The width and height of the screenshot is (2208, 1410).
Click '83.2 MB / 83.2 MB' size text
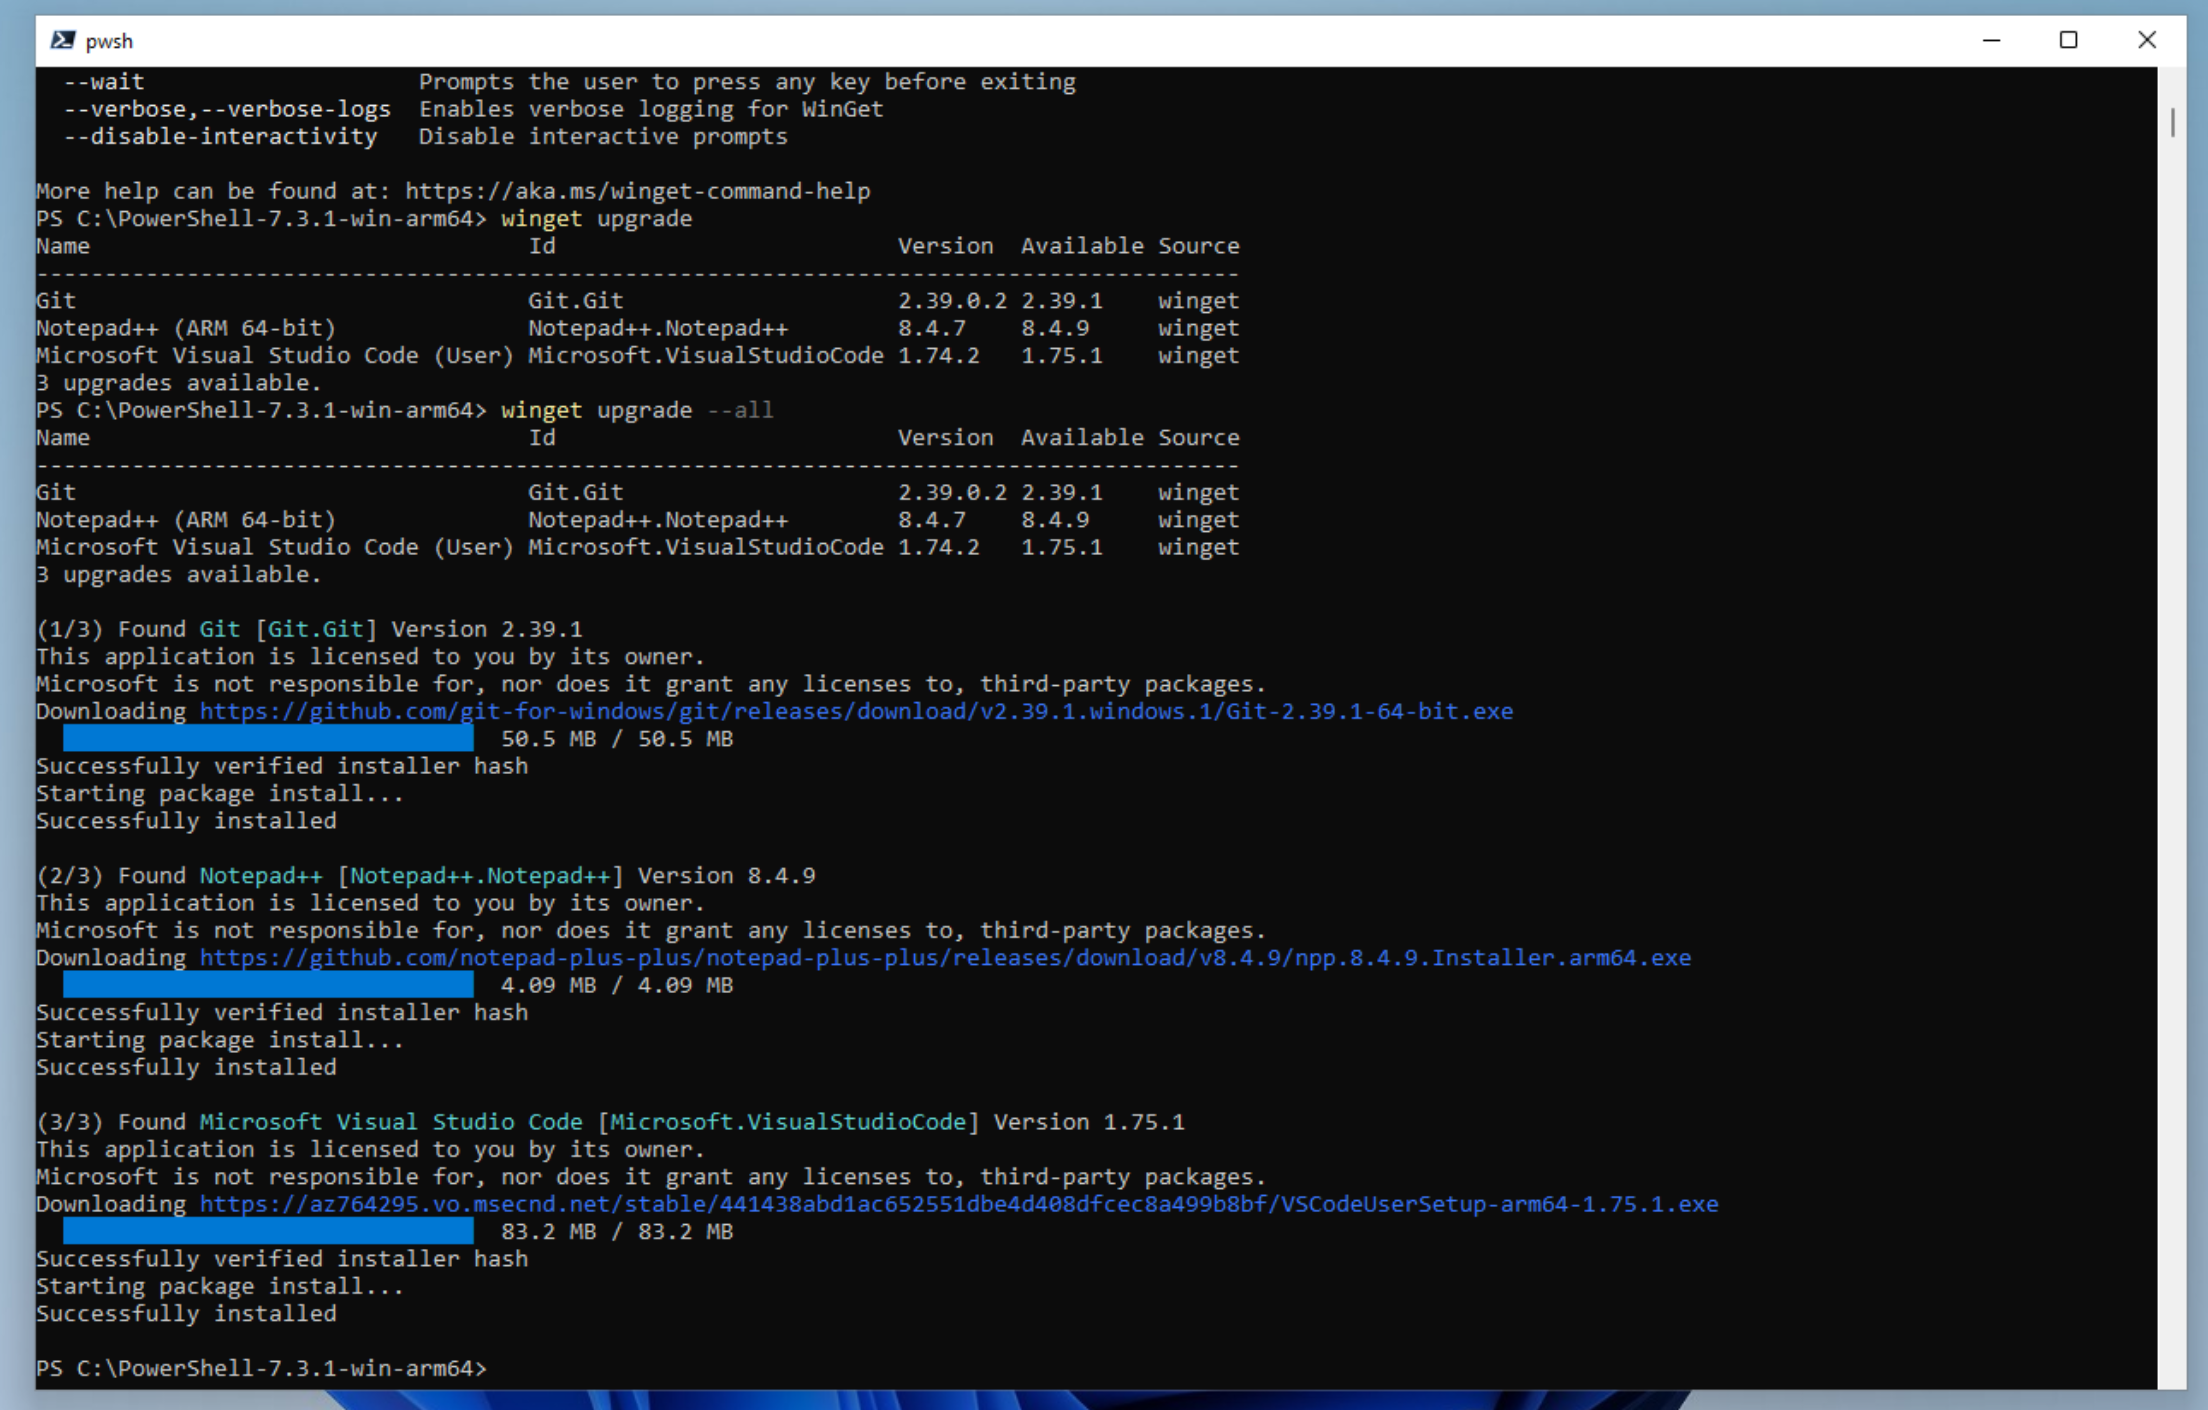click(617, 1231)
